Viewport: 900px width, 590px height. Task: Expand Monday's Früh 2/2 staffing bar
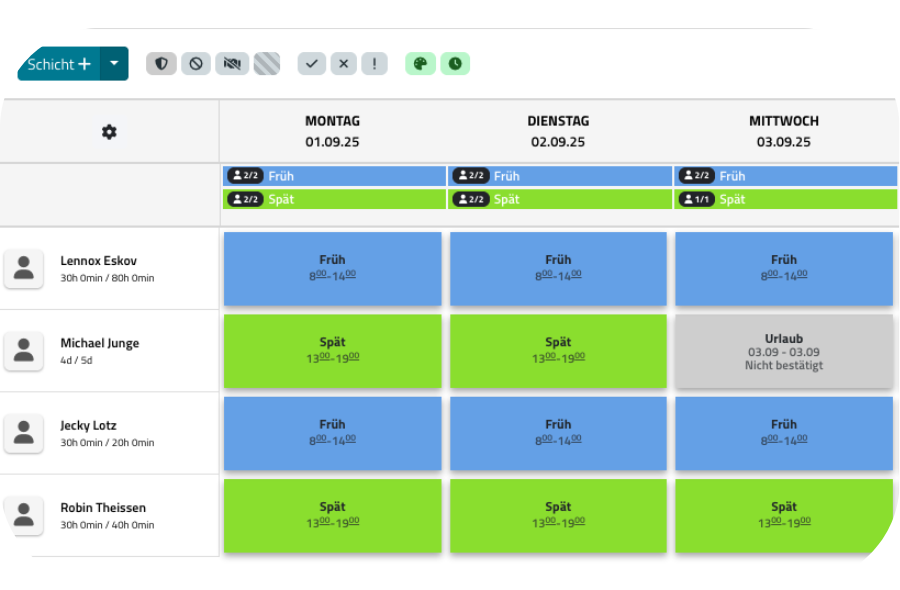(334, 176)
